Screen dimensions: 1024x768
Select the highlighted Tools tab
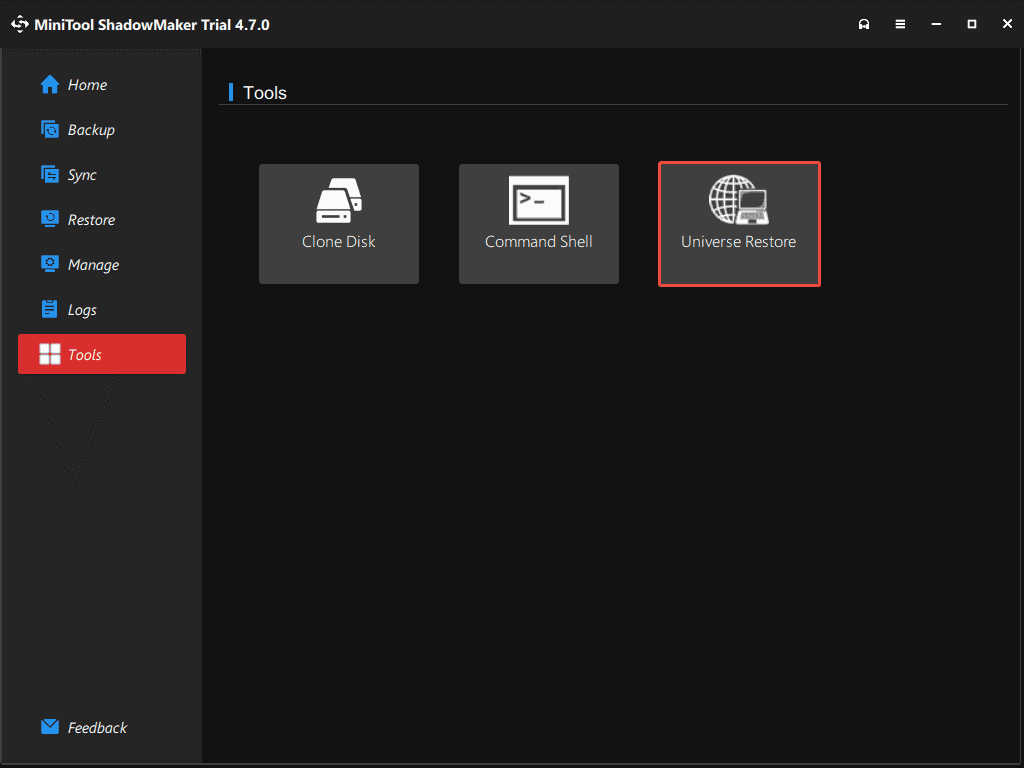(101, 354)
